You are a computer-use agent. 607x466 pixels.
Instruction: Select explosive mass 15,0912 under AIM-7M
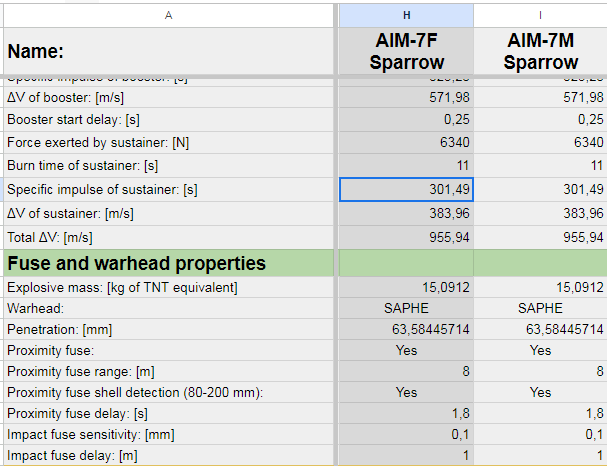tap(540, 288)
